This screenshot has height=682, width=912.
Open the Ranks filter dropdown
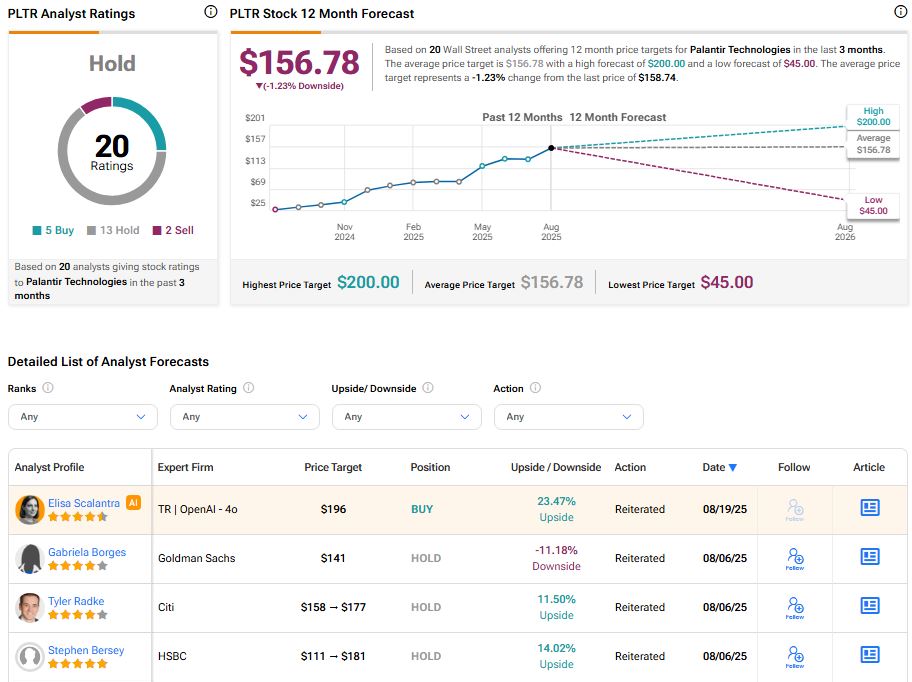[83, 417]
